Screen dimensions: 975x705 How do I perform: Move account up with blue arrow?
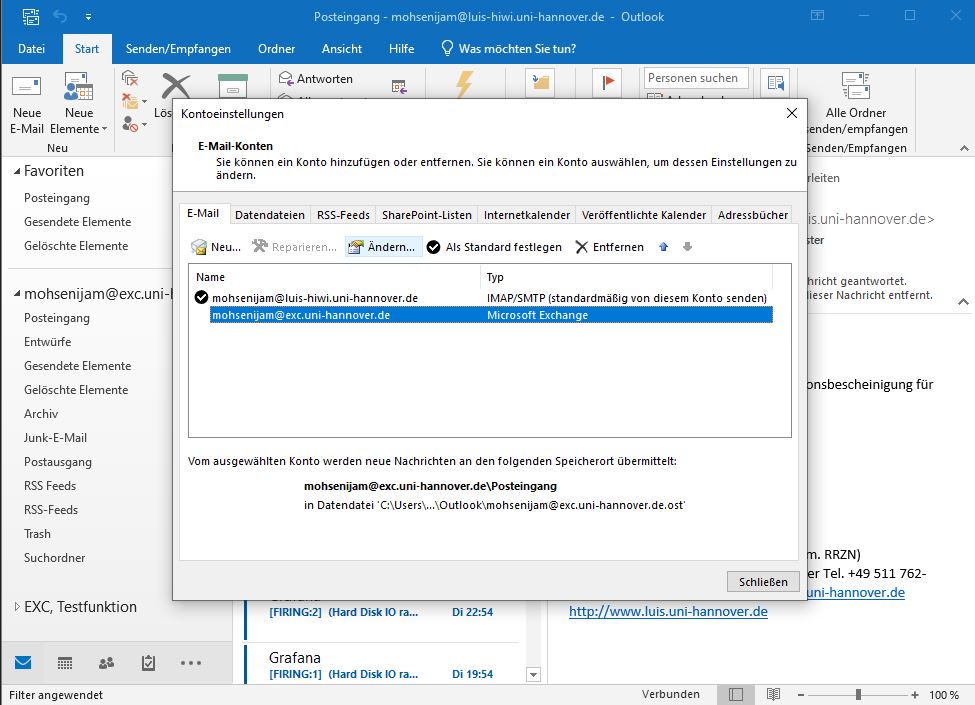663,247
